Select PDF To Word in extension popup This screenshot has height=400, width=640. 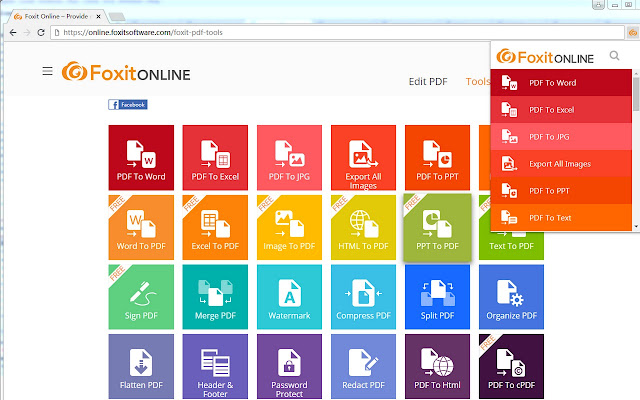[561, 82]
